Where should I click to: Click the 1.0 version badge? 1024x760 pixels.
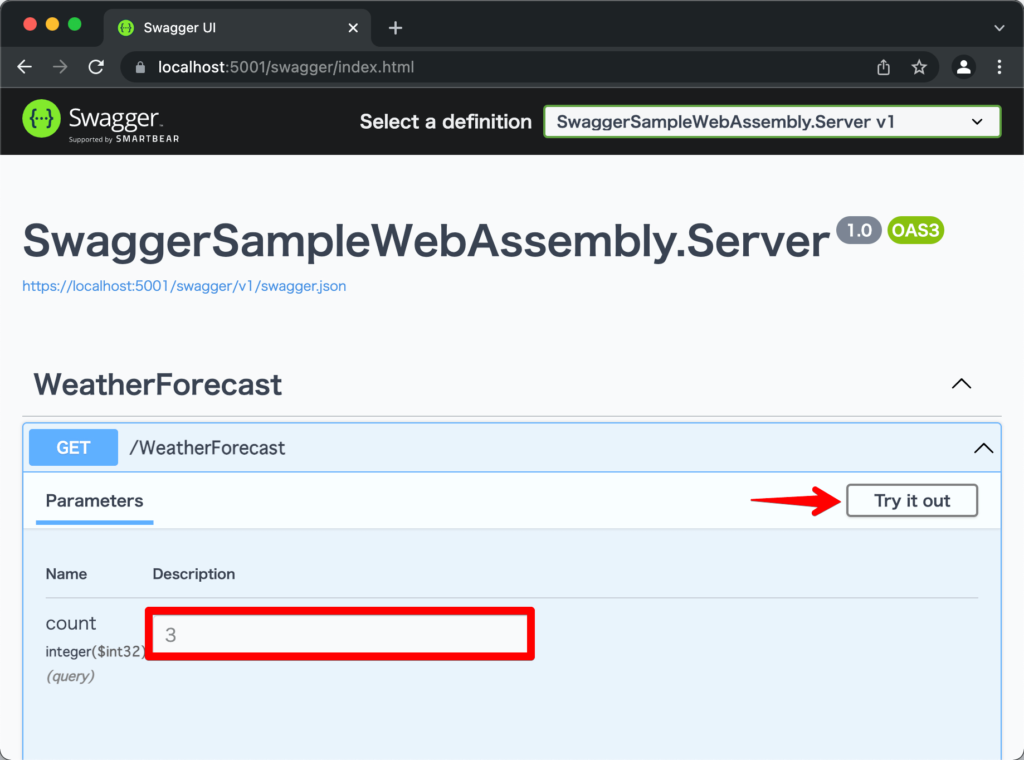(x=858, y=229)
